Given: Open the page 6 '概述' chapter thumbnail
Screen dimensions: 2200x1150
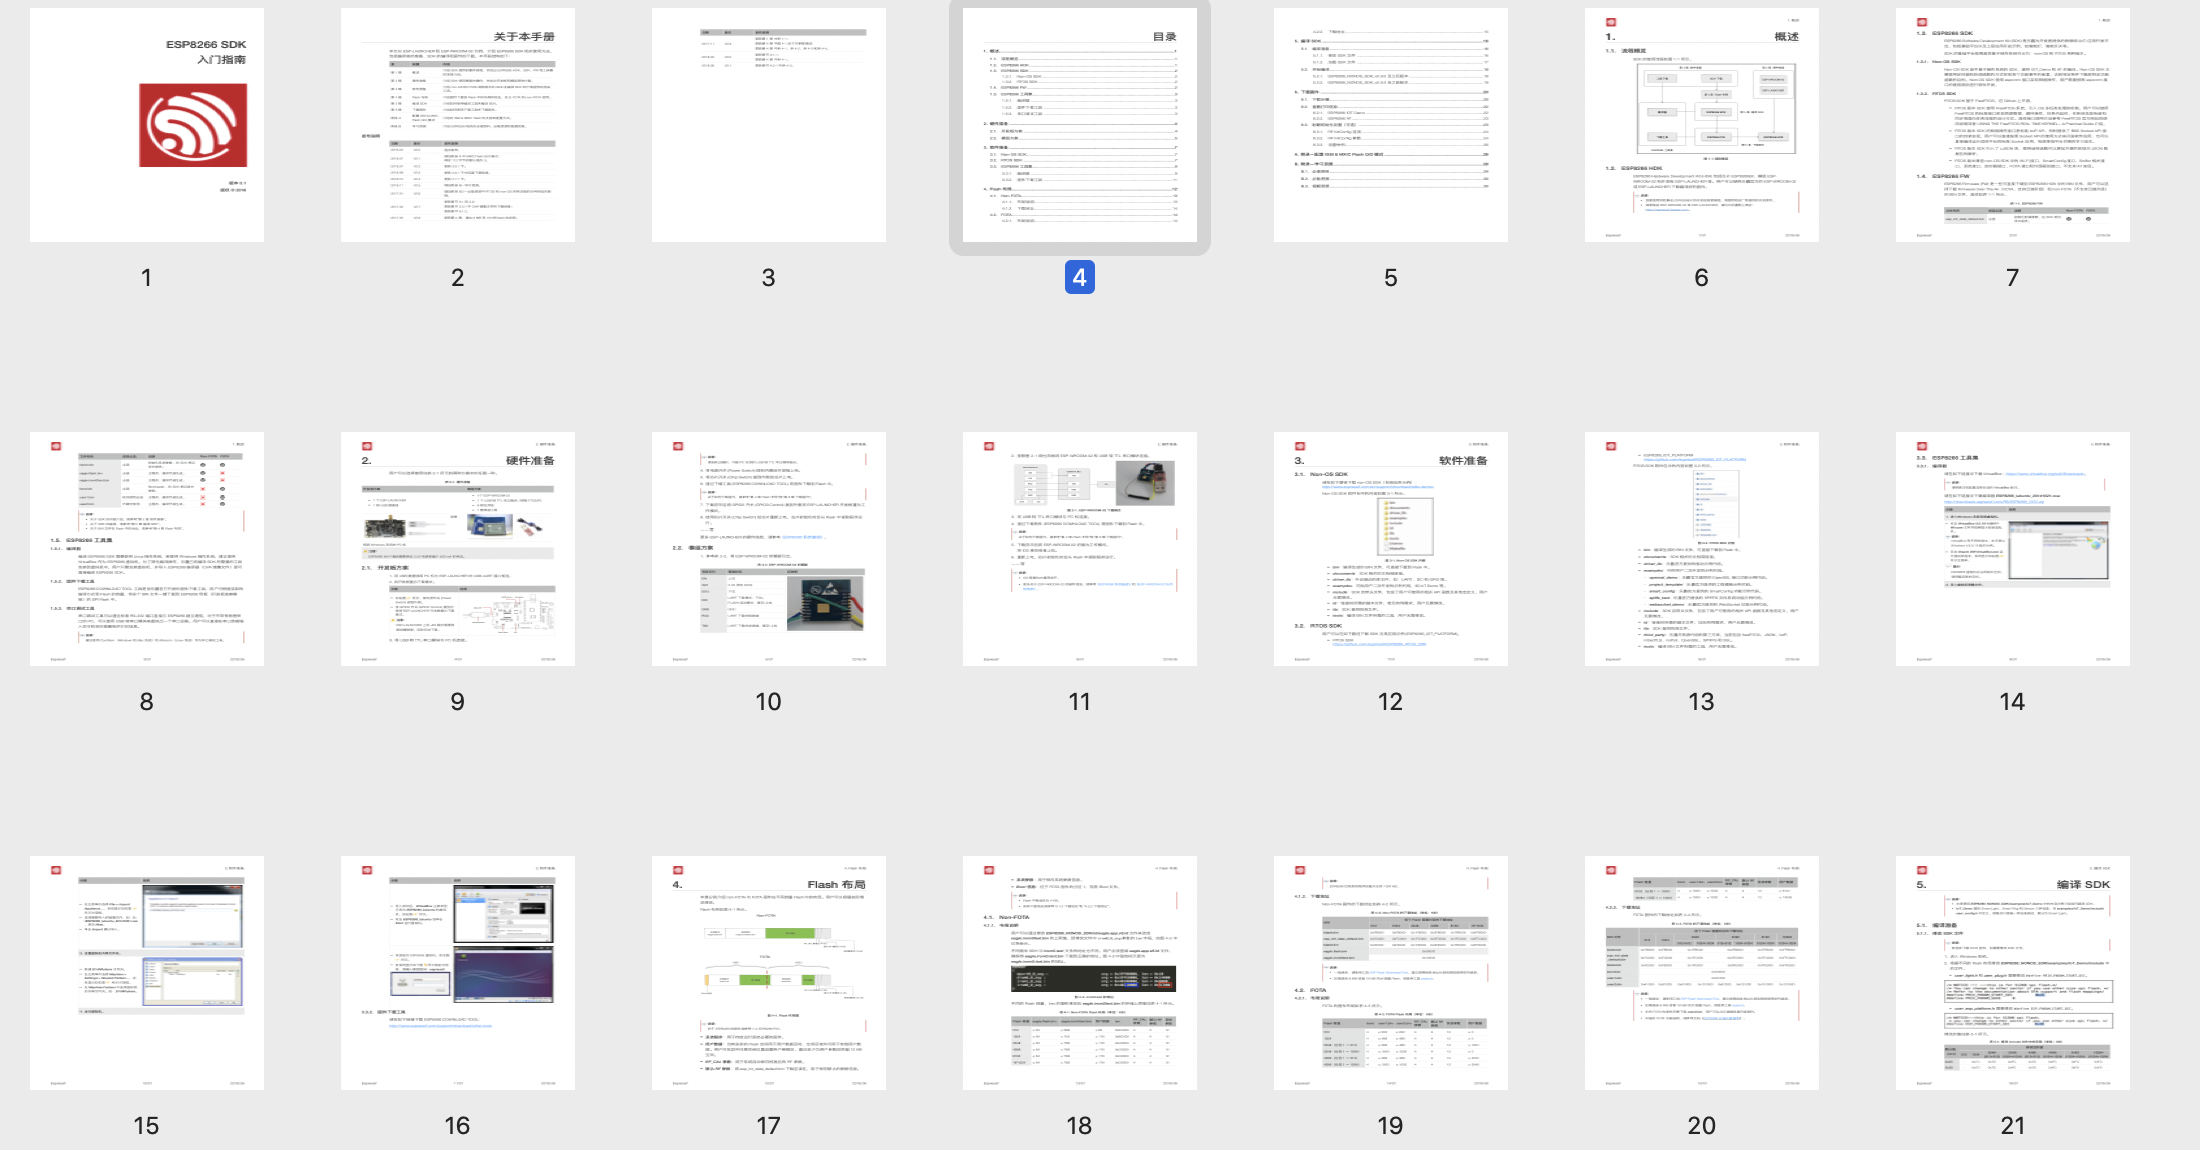Looking at the screenshot, I should (x=1702, y=125).
